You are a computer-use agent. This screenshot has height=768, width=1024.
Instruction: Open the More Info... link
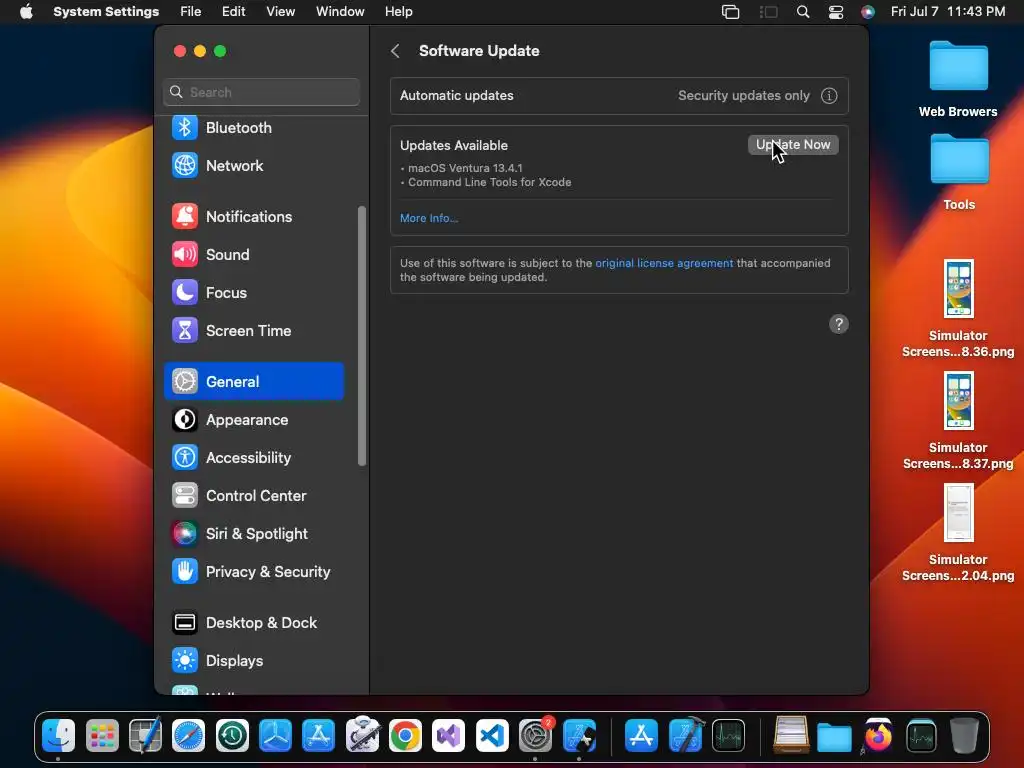(x=428, y=218)
